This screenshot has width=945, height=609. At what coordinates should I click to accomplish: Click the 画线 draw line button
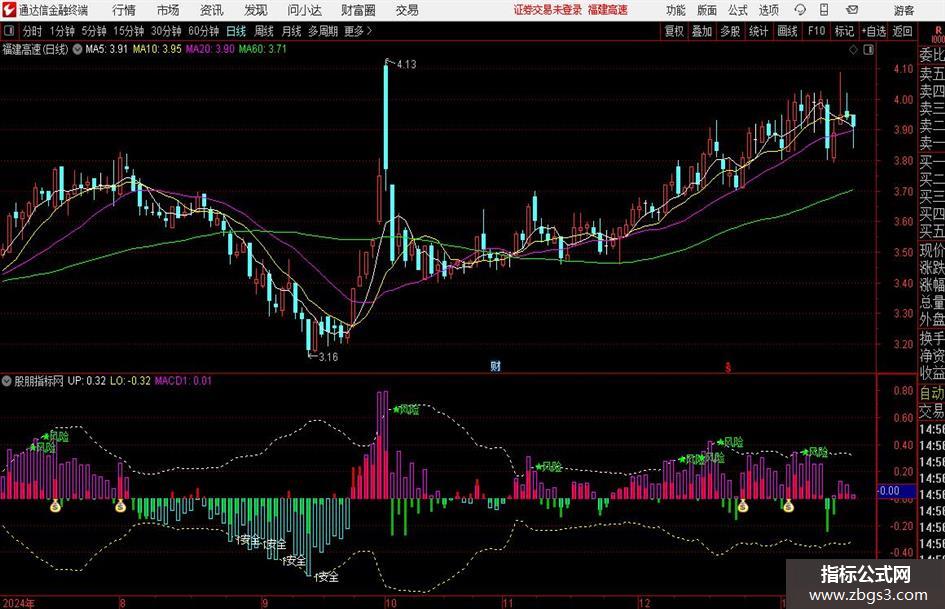coord(787,31)
